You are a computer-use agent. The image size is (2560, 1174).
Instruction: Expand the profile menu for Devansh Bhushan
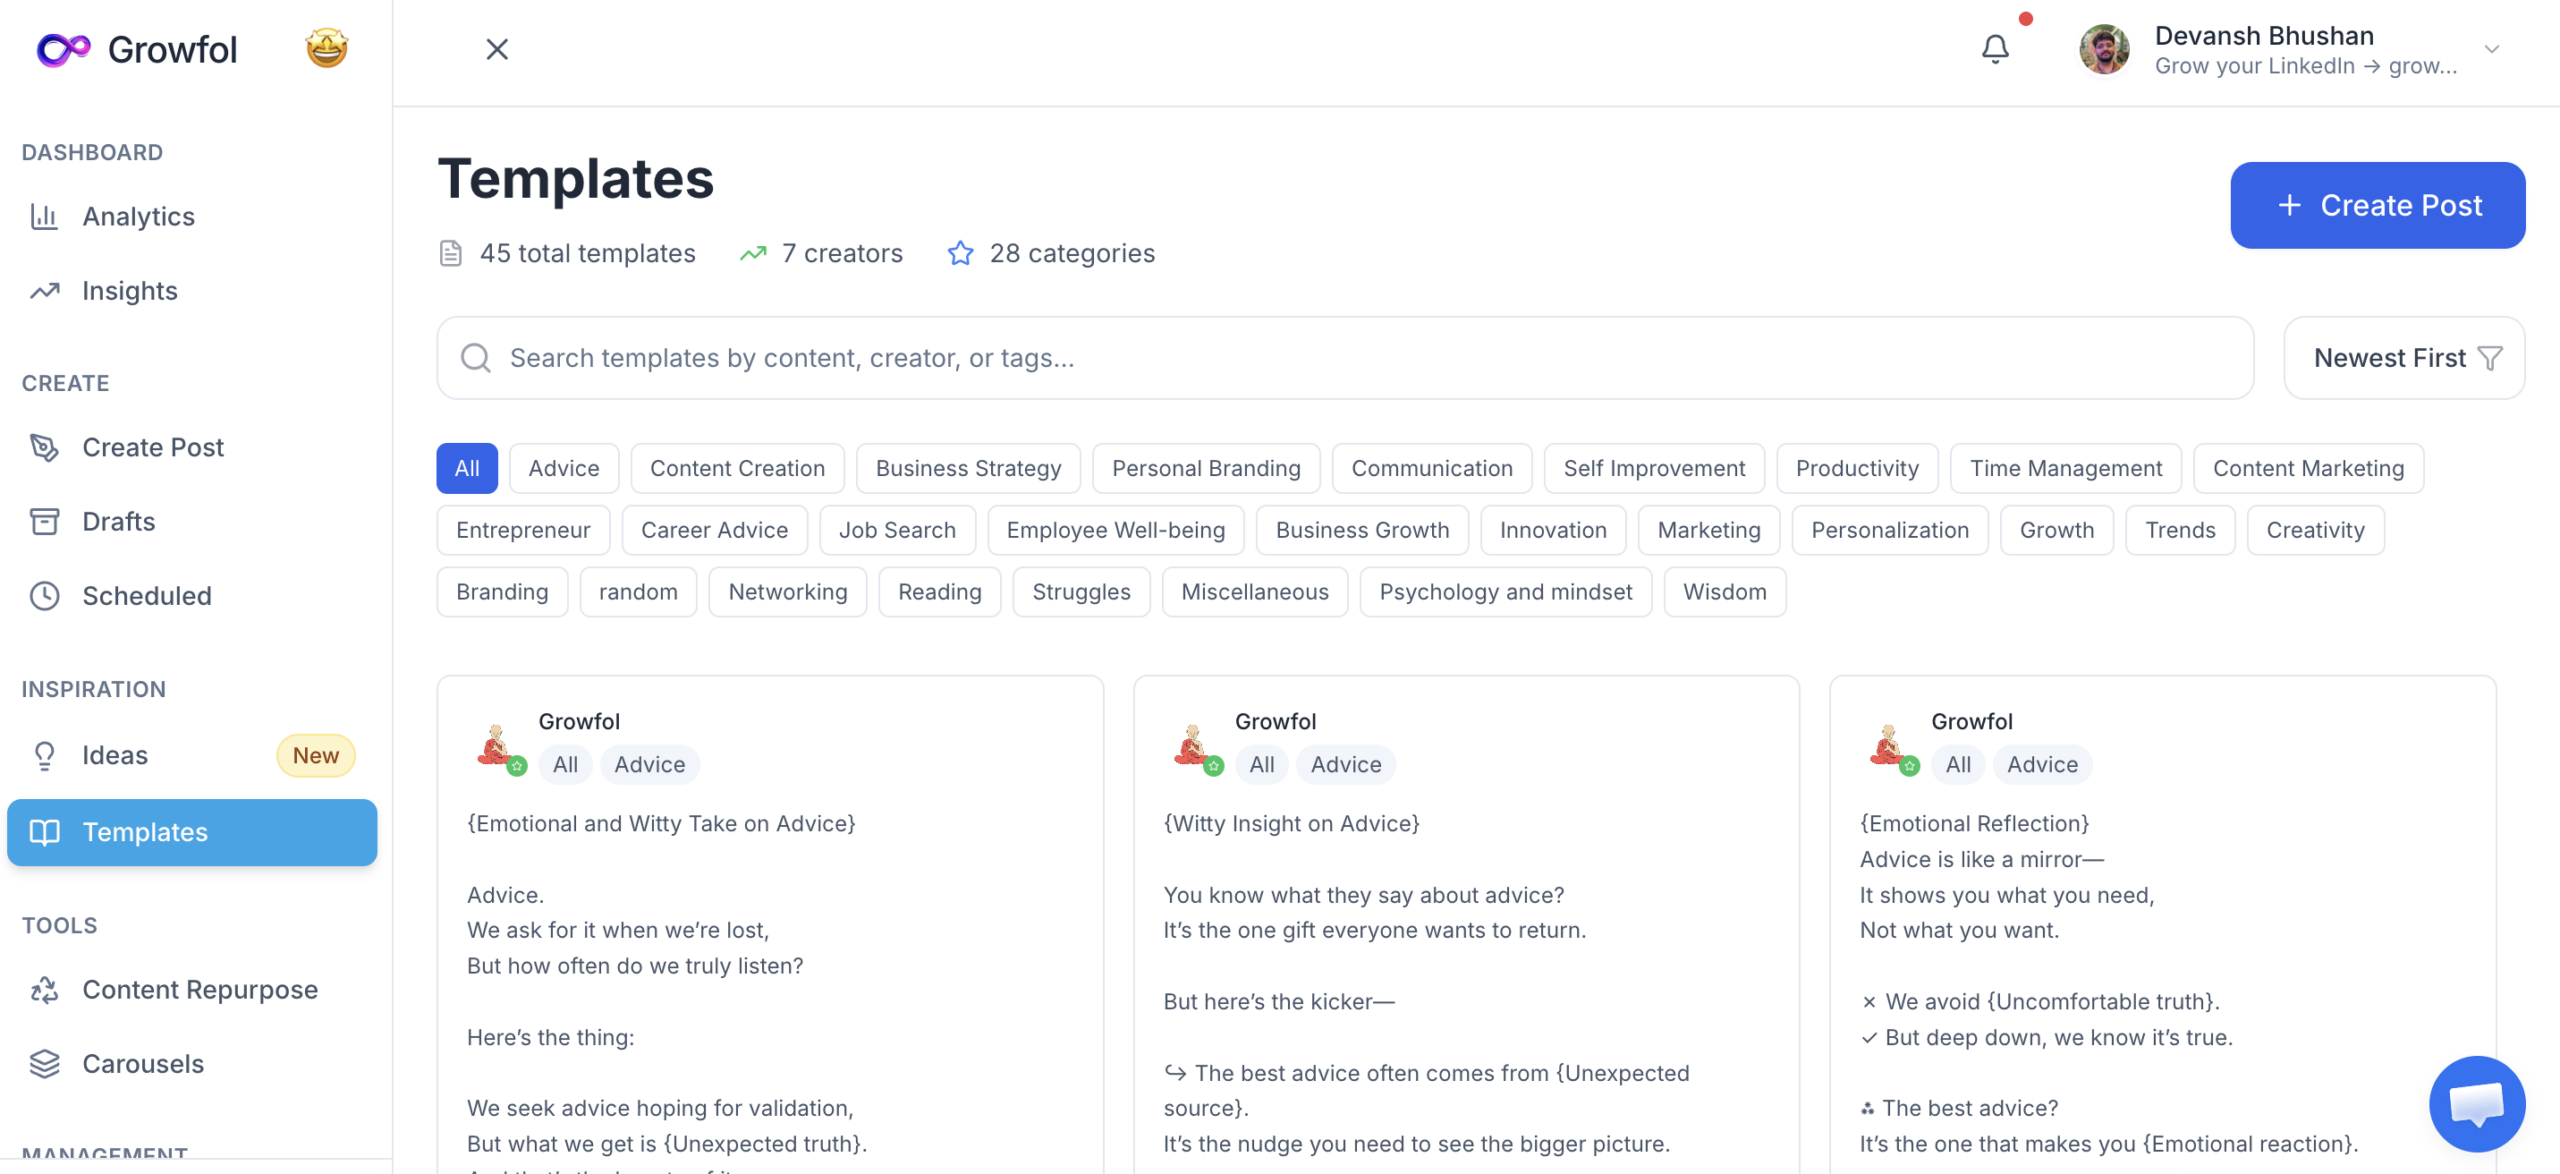(2491, 48)
